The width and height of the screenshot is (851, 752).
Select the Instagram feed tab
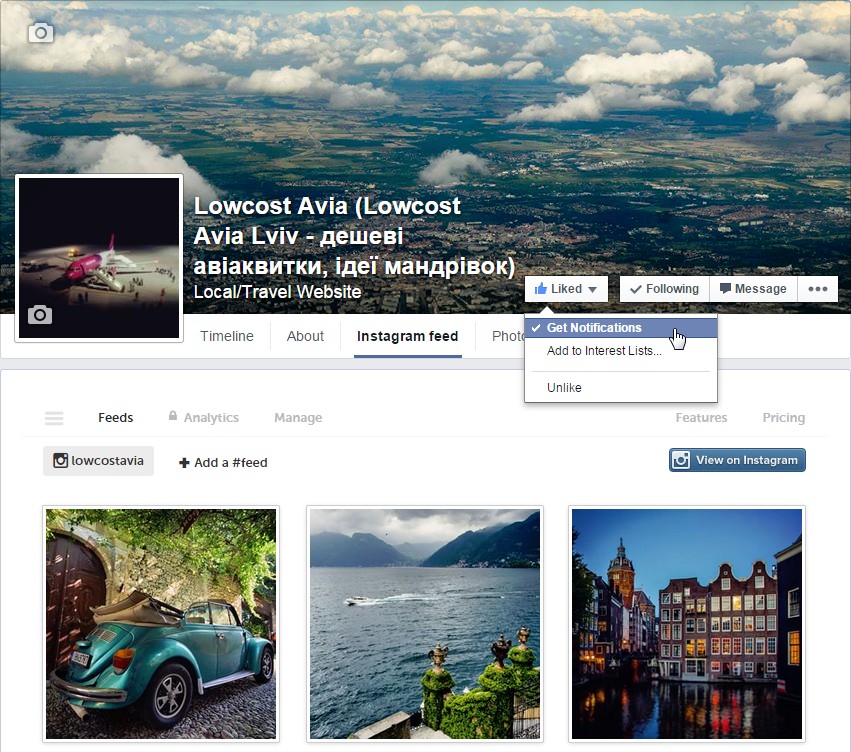click(x=408, y=336)
